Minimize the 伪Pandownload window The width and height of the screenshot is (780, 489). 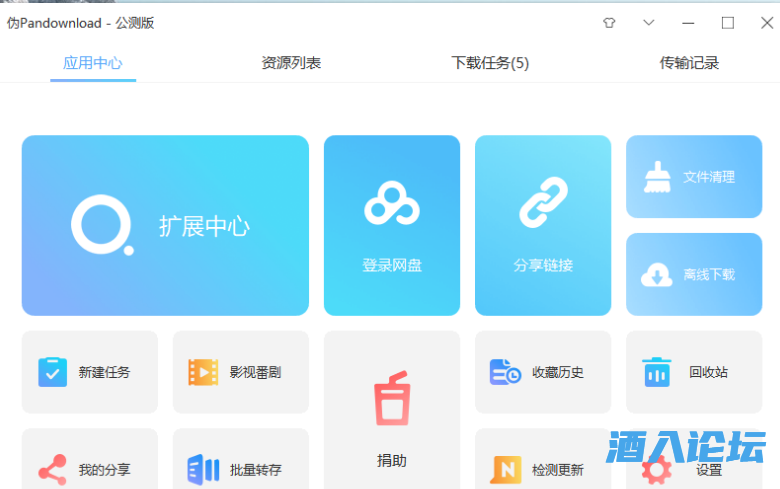[688, 23]
